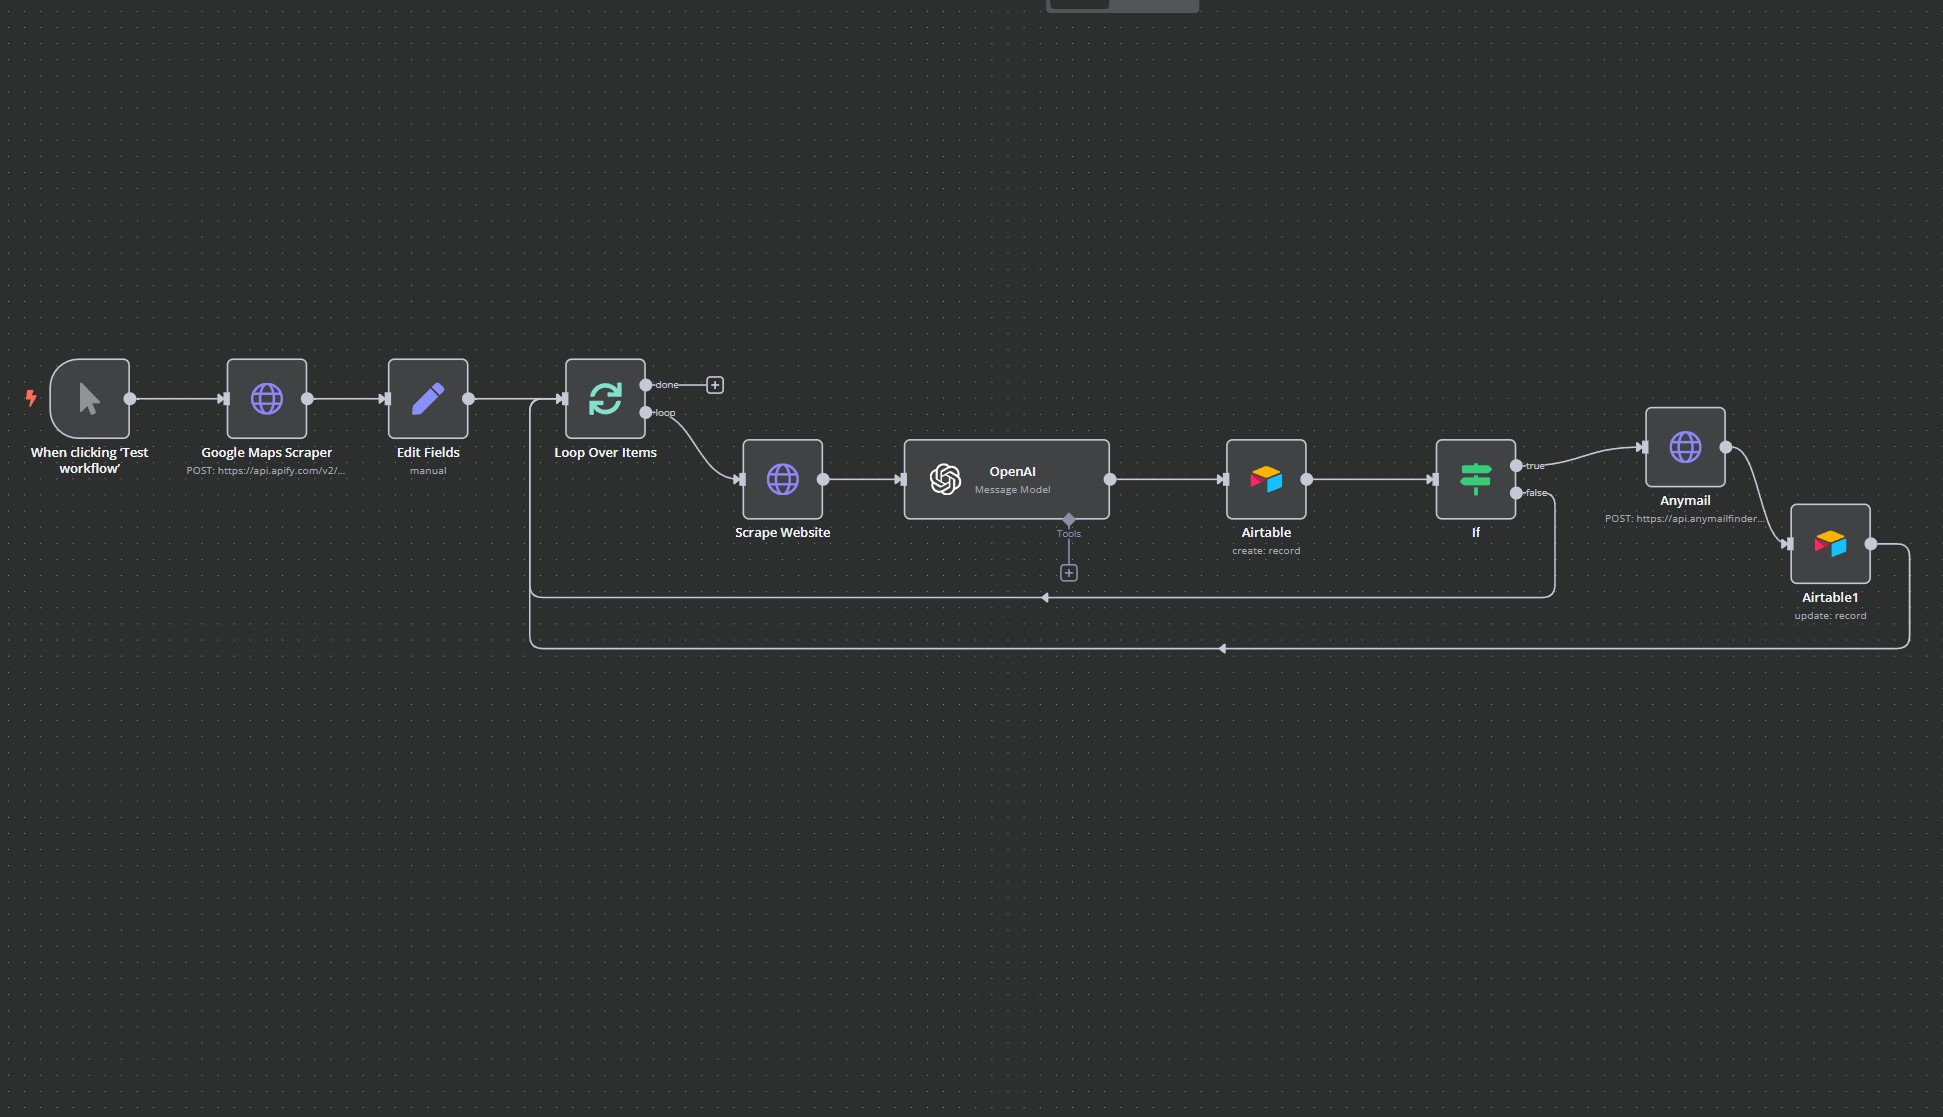Select the Google Maps Scraper globe node
The height and width of the screenshot is (1117, 1943).
266,398
